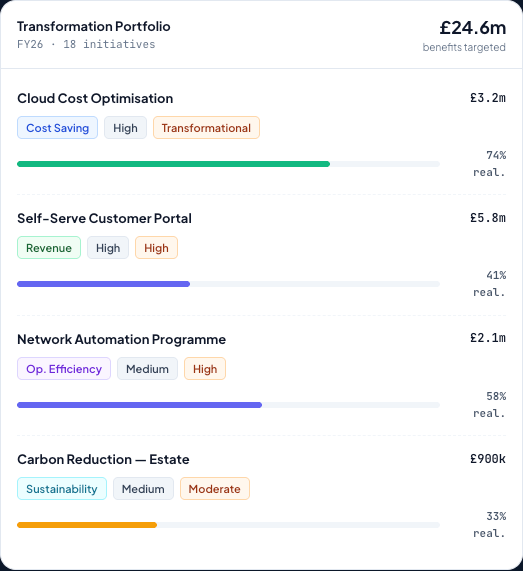Viewport: 523px width, 571px height.
Task: Click the FY26 18 initiatives subtitle
Action: coord(86,44)
